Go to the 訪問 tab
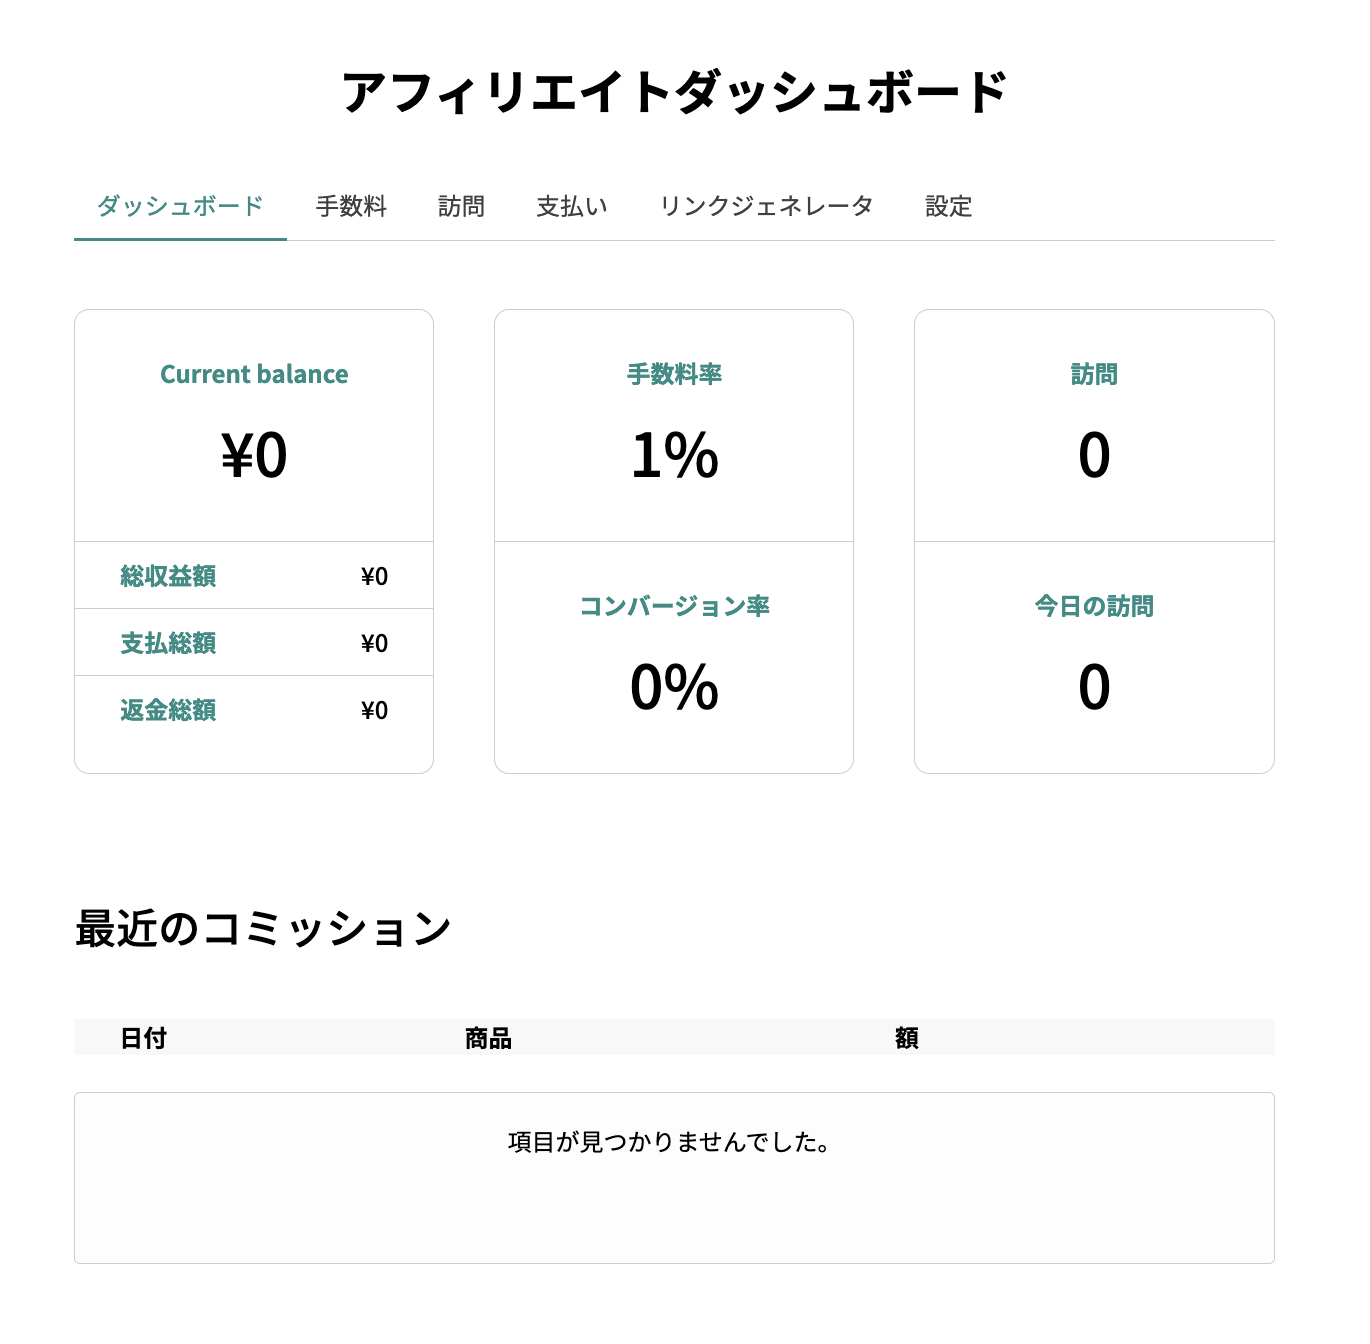 click(461, 207)
